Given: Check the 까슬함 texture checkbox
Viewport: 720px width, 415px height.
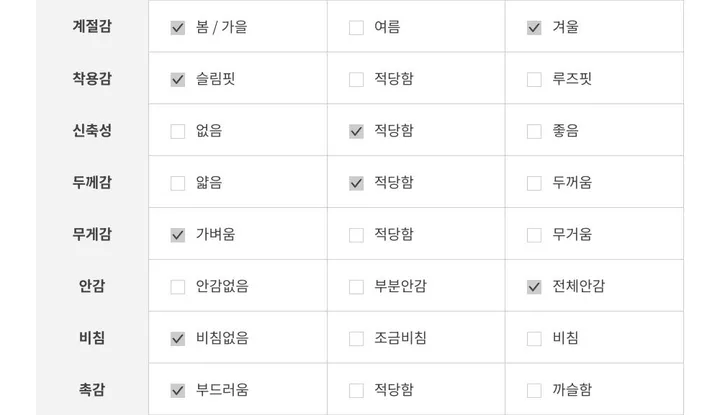Looking at the screenshot, I should pyautogui.click(x=534, y=391).
